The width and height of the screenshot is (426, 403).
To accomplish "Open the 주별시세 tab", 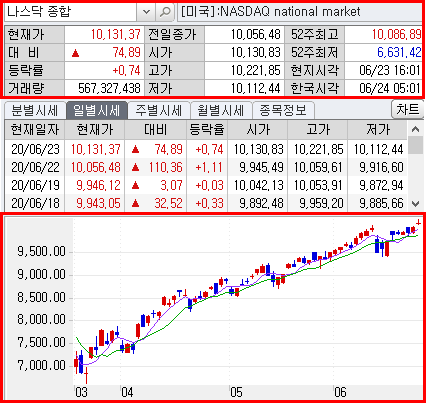I will [159, 110].
